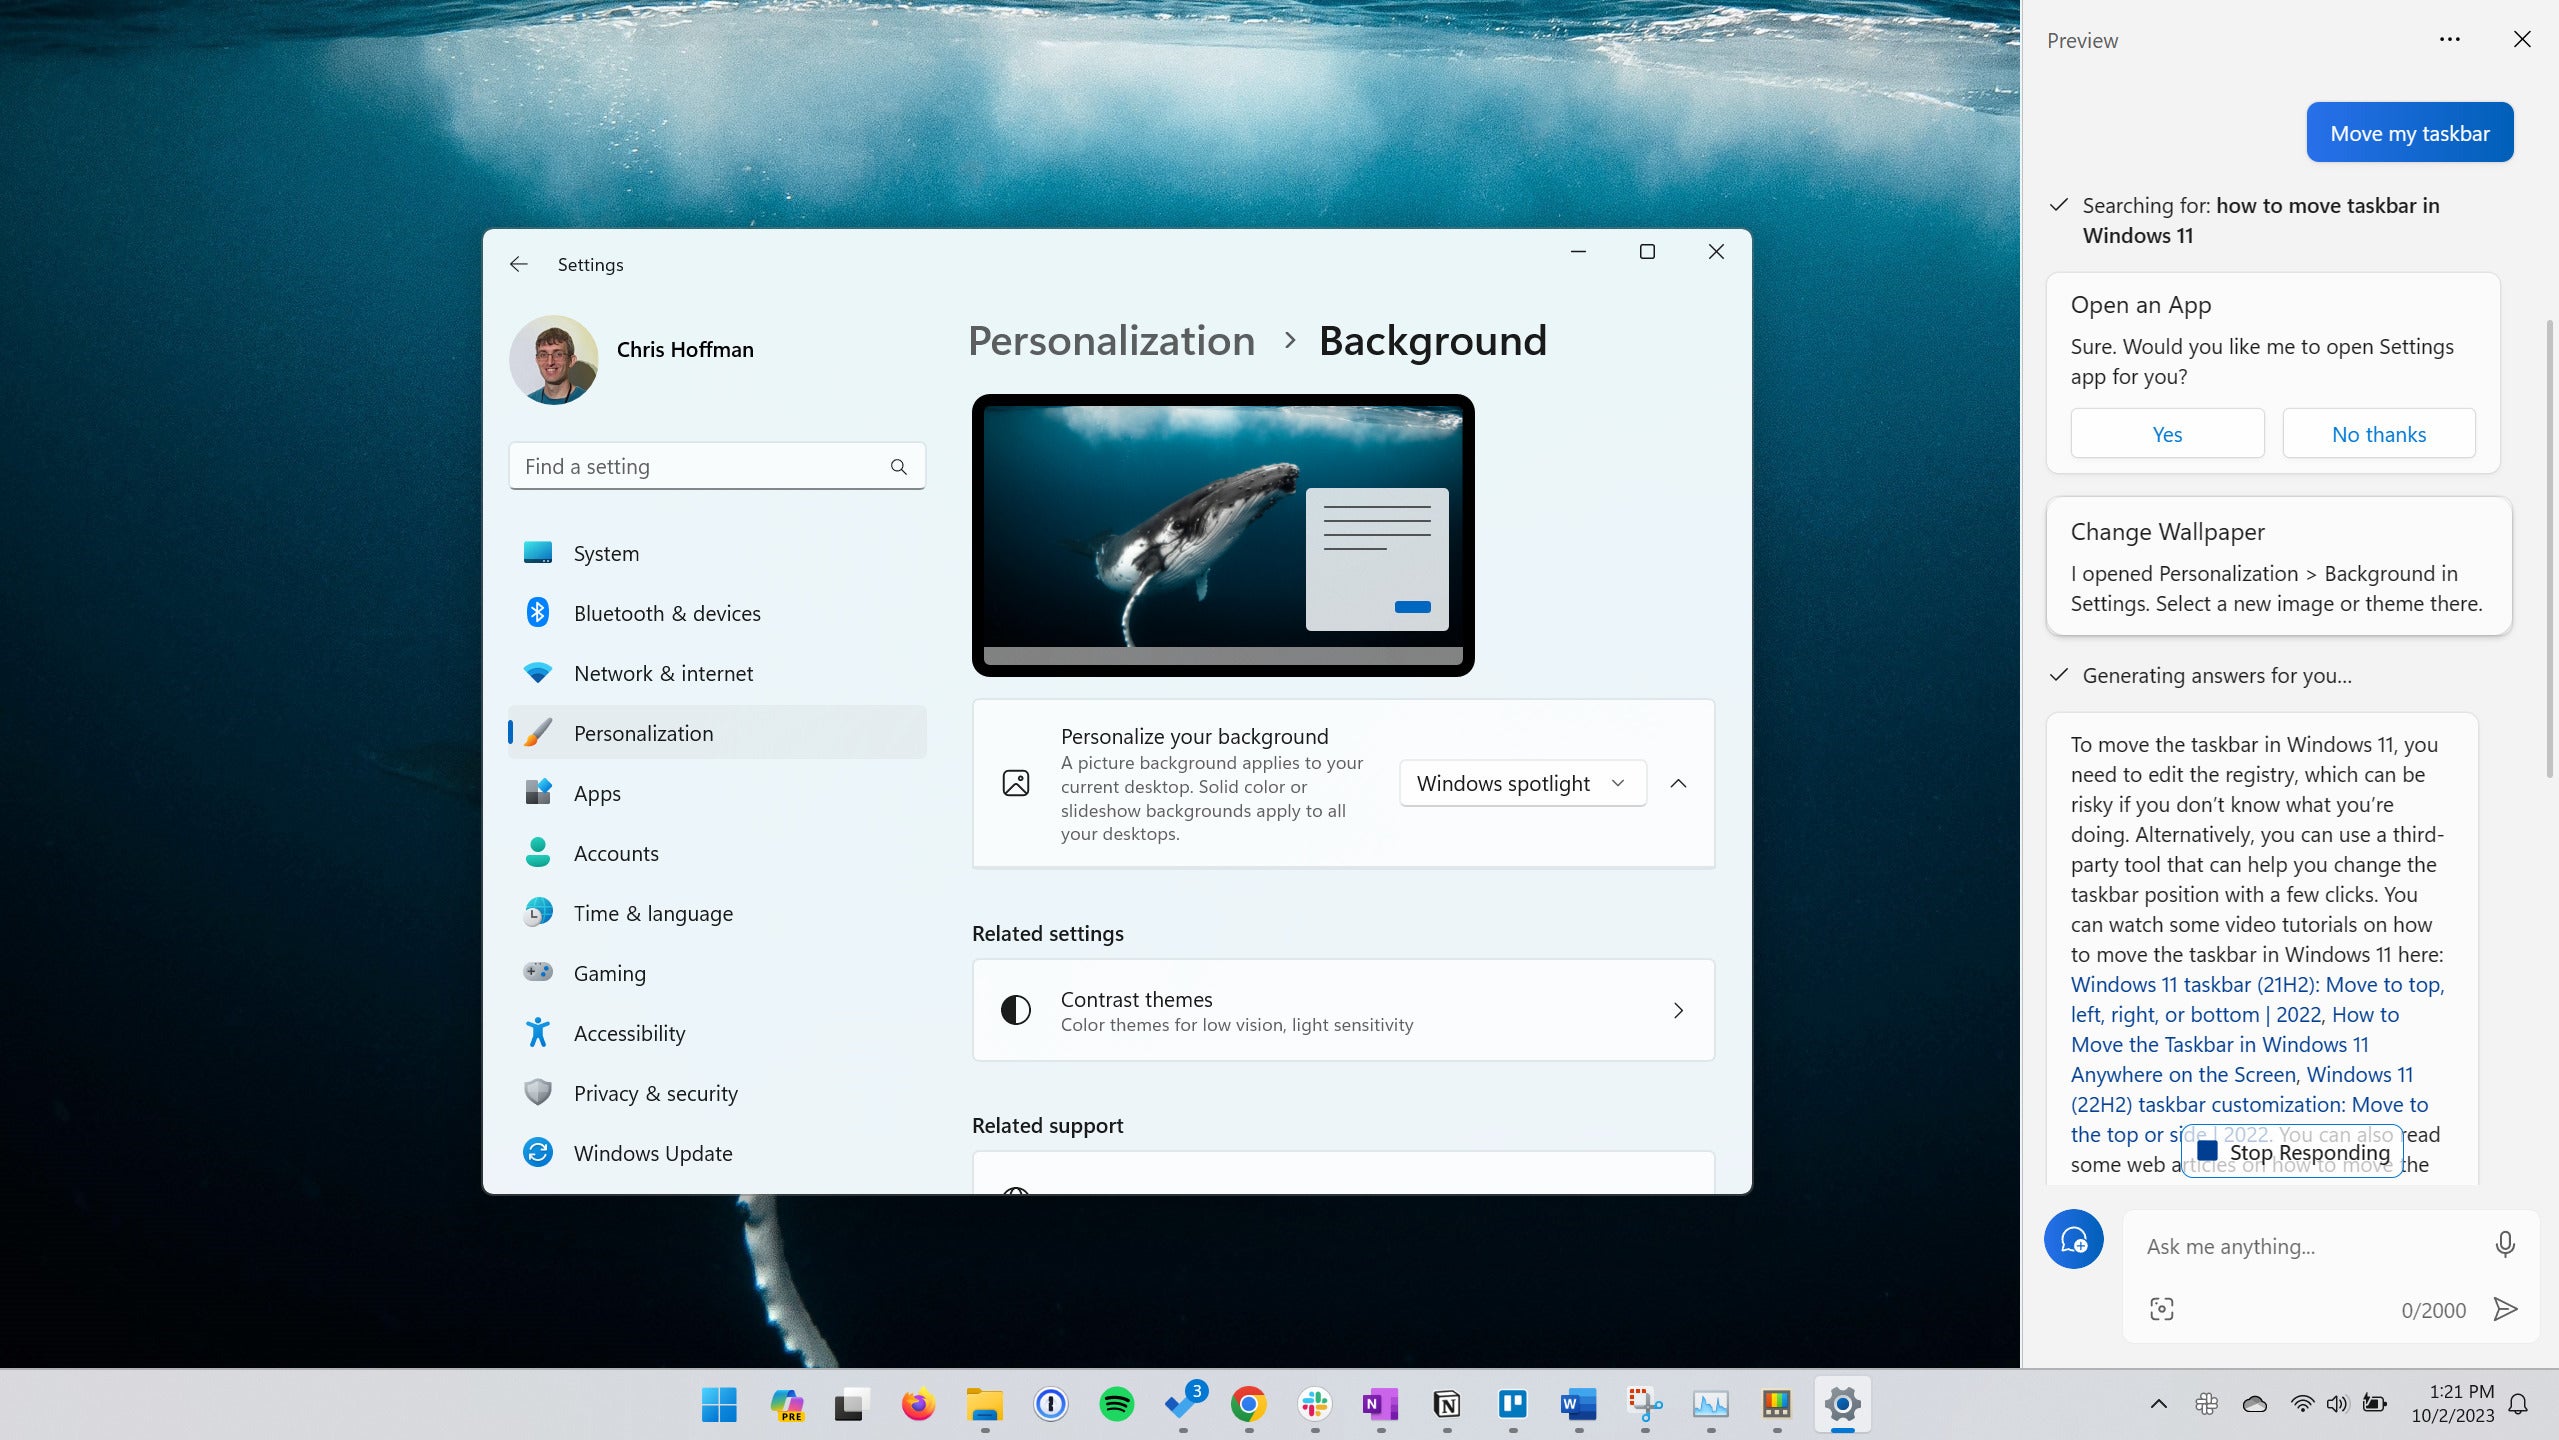The image size is (2559, 1440).
Task: Open volume control in system tray
Action: (2336, 1404)
